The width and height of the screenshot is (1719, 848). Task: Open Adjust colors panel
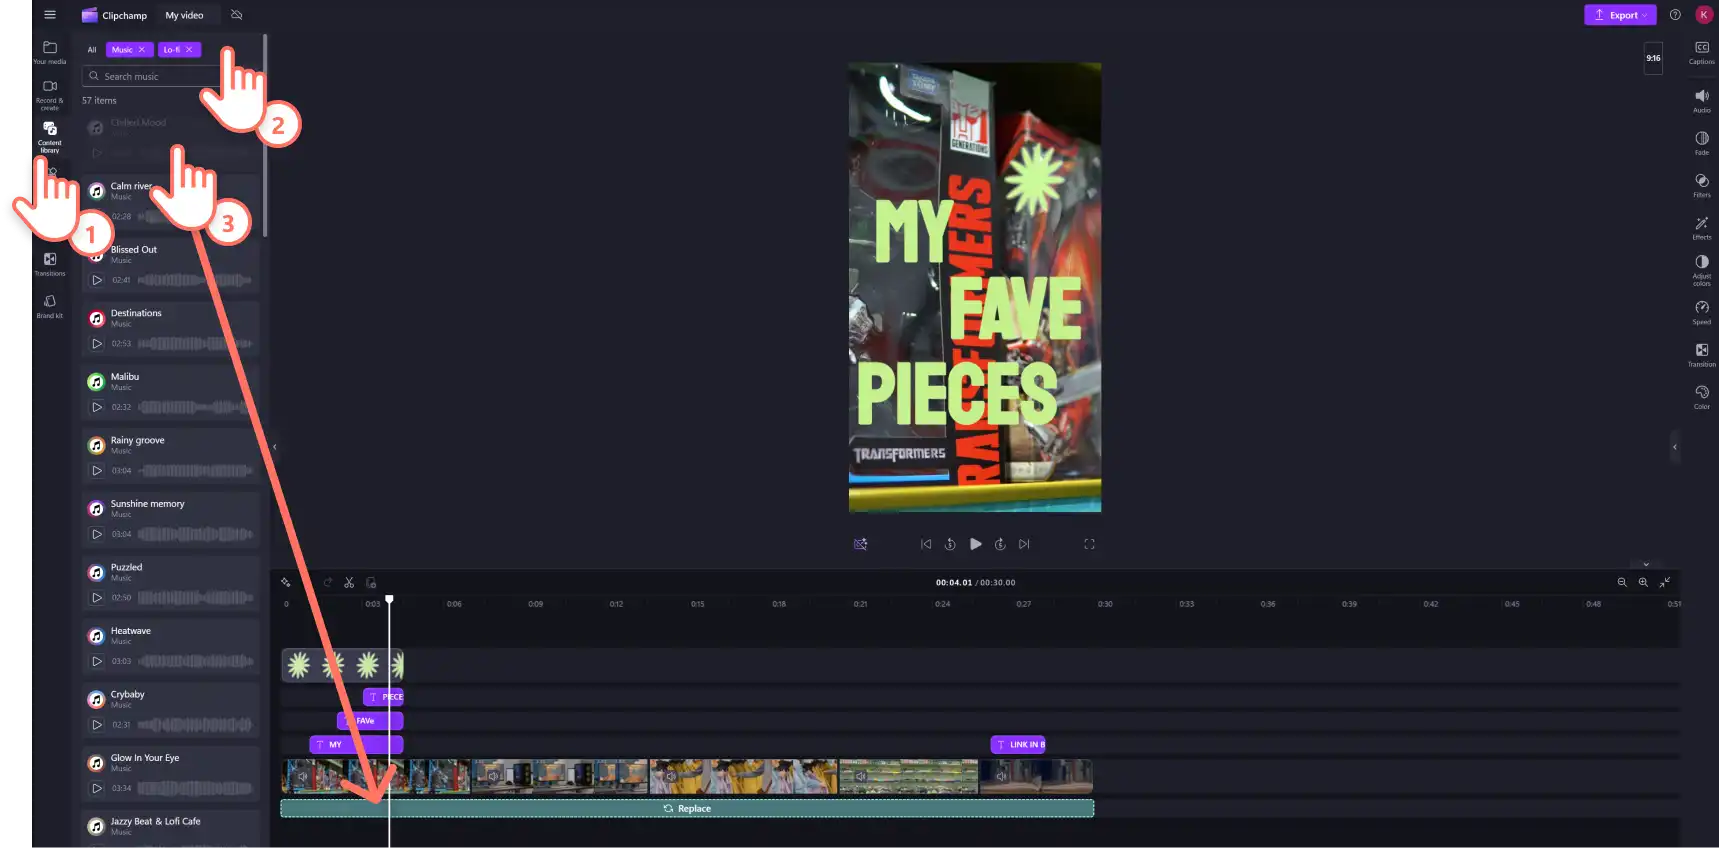pyautogui.click(x=1701, y=268)
